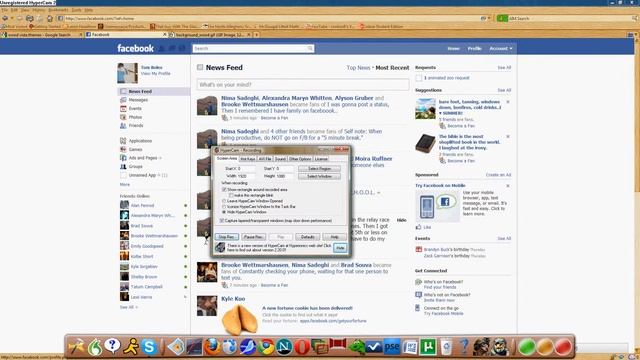This screenshot has height=360, width=640.
Task: Click the orange orb dock icon
Action: click(545, 347)
